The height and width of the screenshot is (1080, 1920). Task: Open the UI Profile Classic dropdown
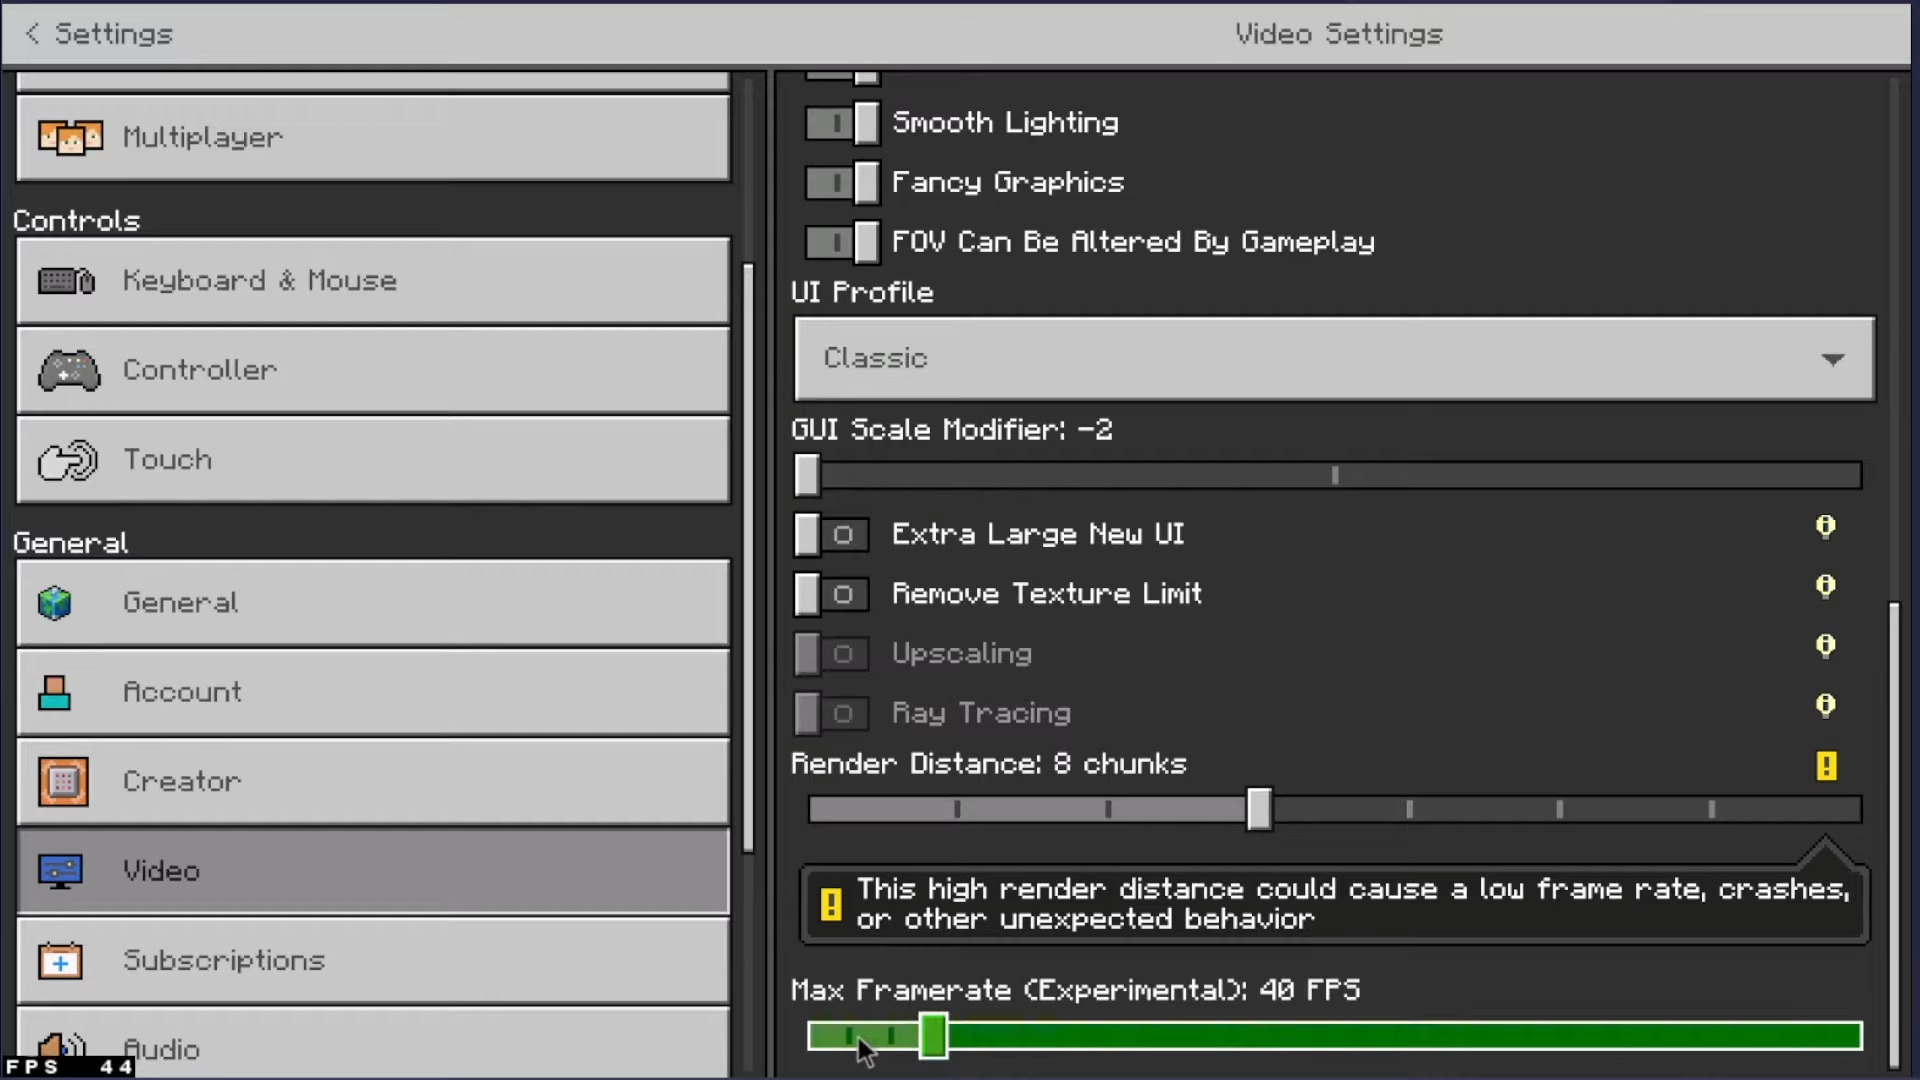click(x=1334, y=359)
